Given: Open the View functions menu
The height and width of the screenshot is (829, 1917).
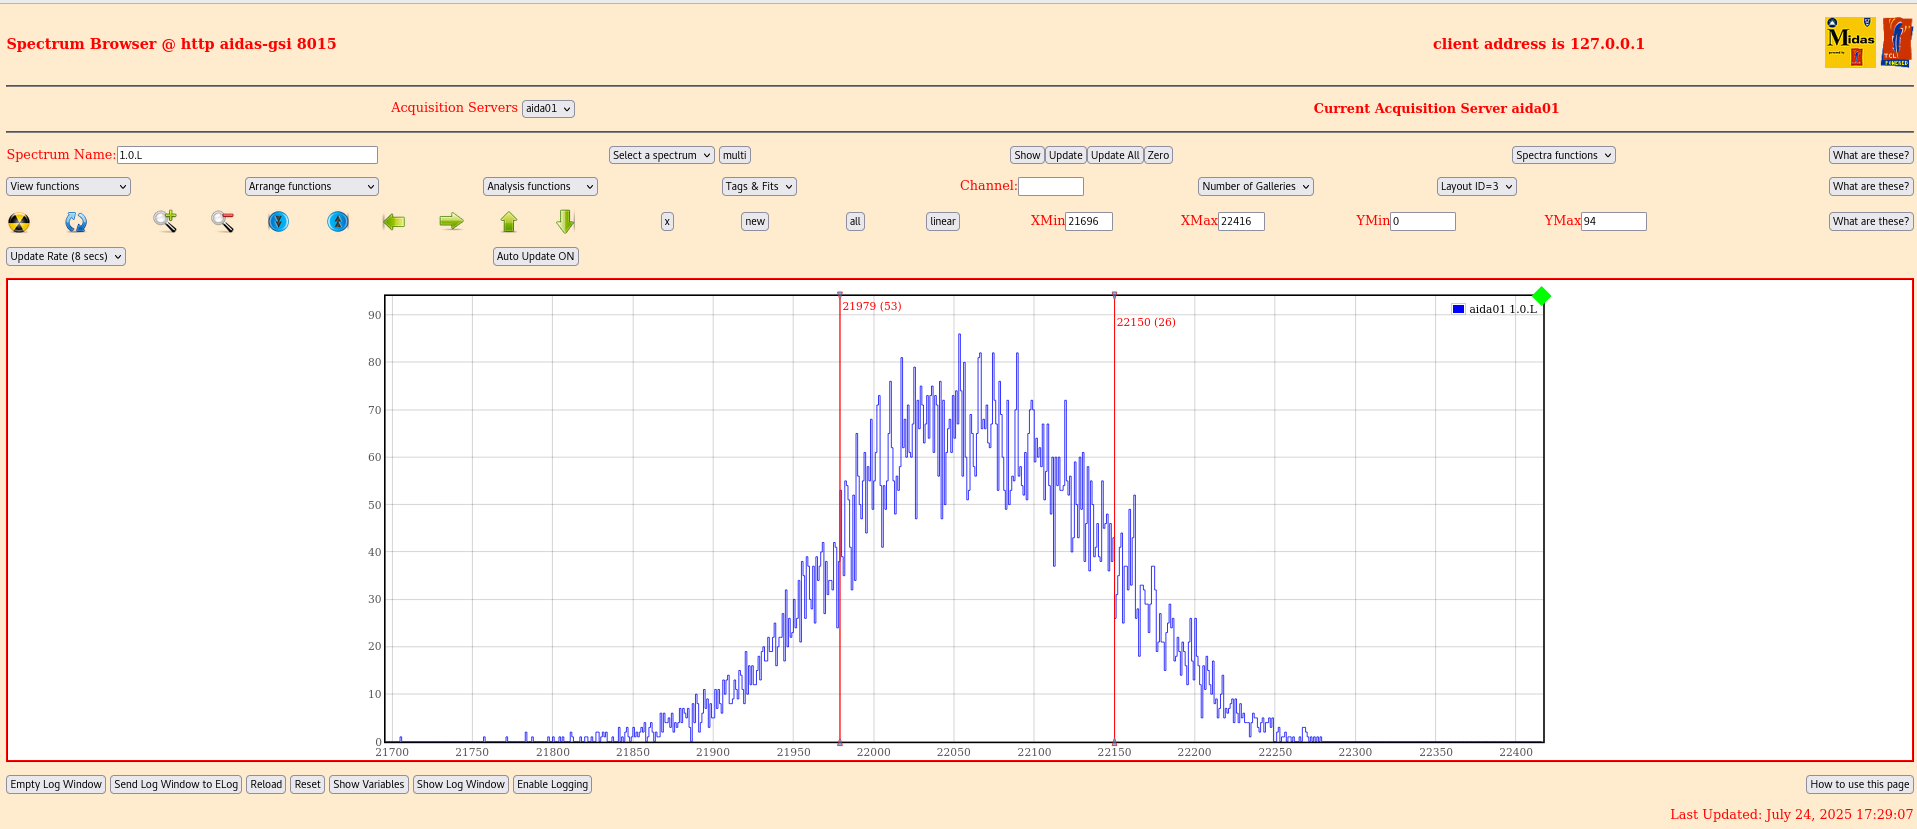Looking at the screenshot, I should click(68, 187).
